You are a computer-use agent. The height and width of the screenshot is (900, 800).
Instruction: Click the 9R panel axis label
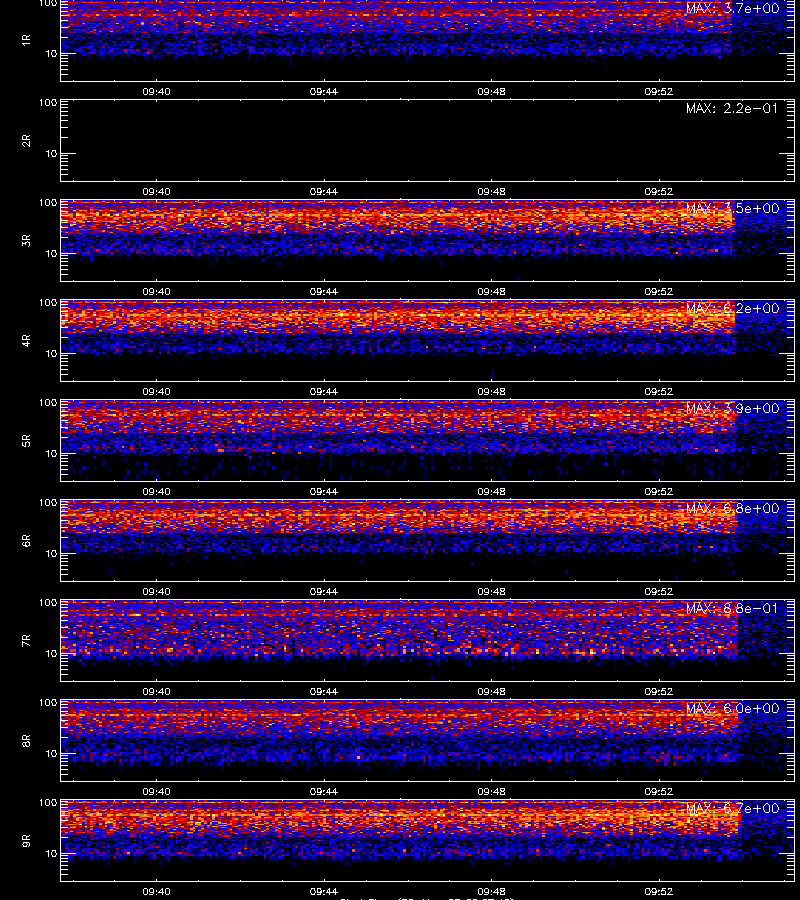26,840
